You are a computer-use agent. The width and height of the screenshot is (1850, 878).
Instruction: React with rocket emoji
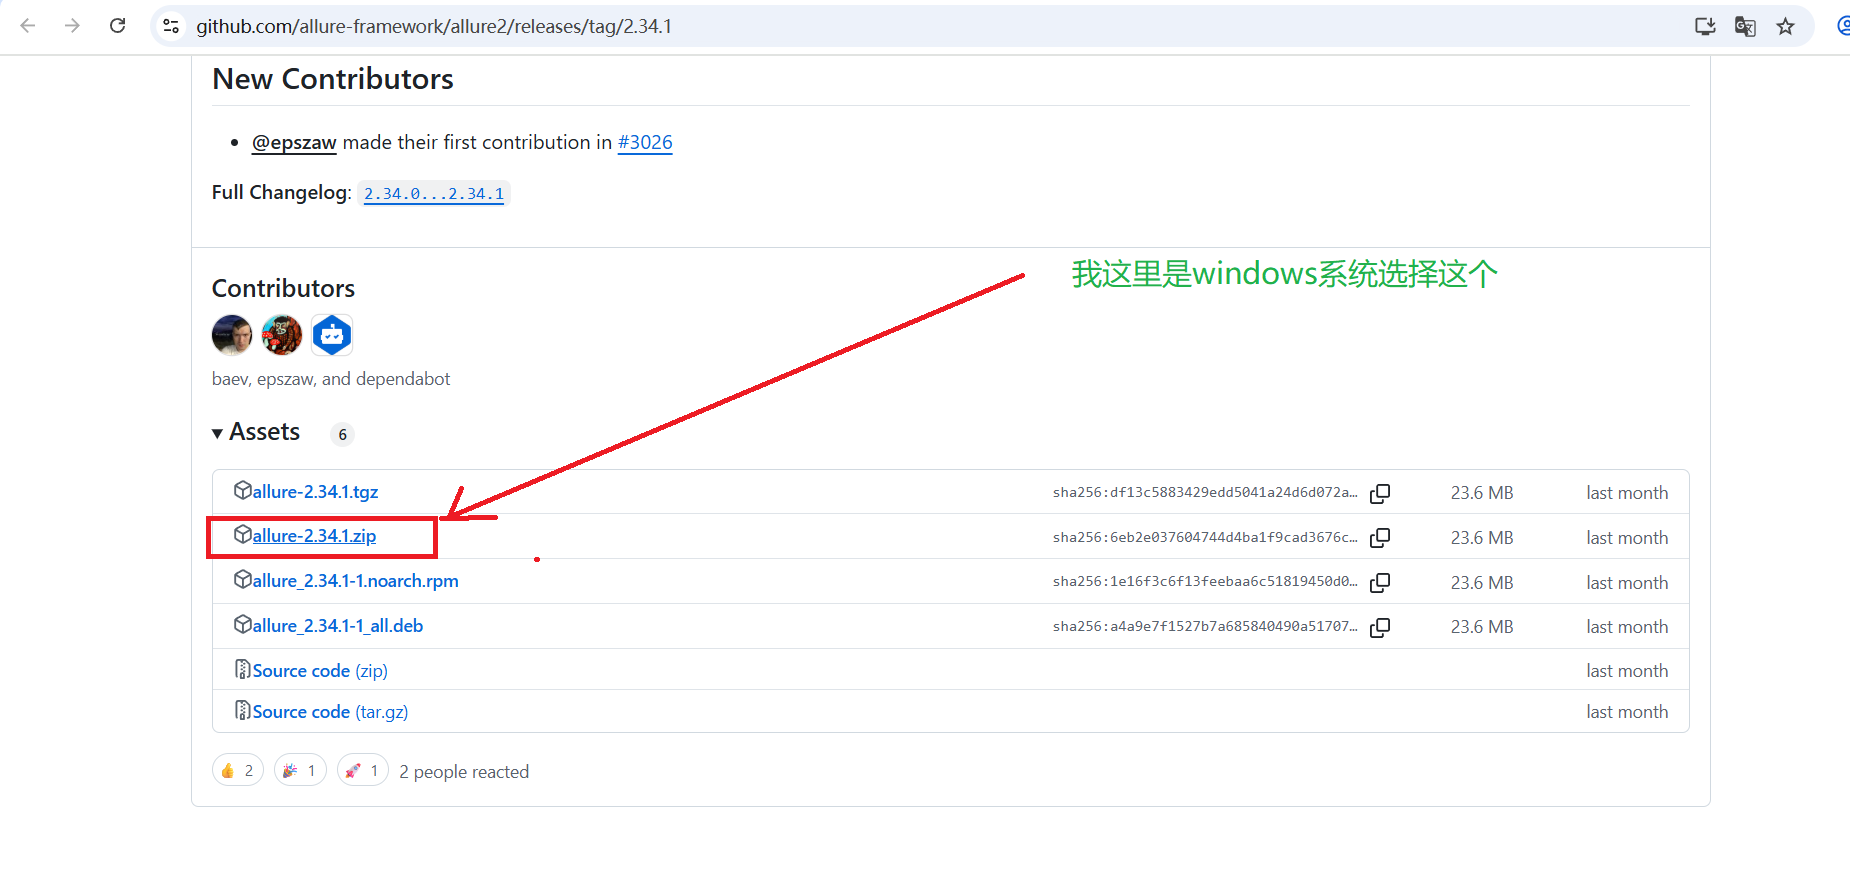[x=363, y=770]
